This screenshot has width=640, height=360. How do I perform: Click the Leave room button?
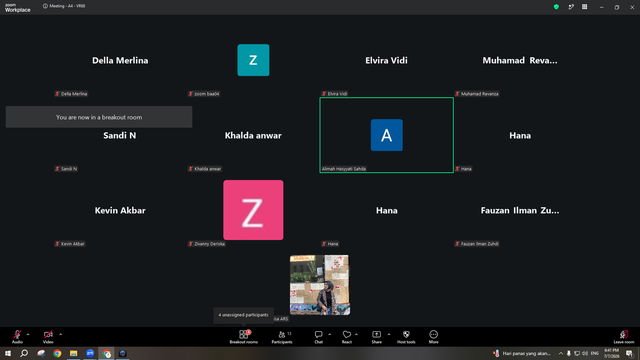[624, 337]
